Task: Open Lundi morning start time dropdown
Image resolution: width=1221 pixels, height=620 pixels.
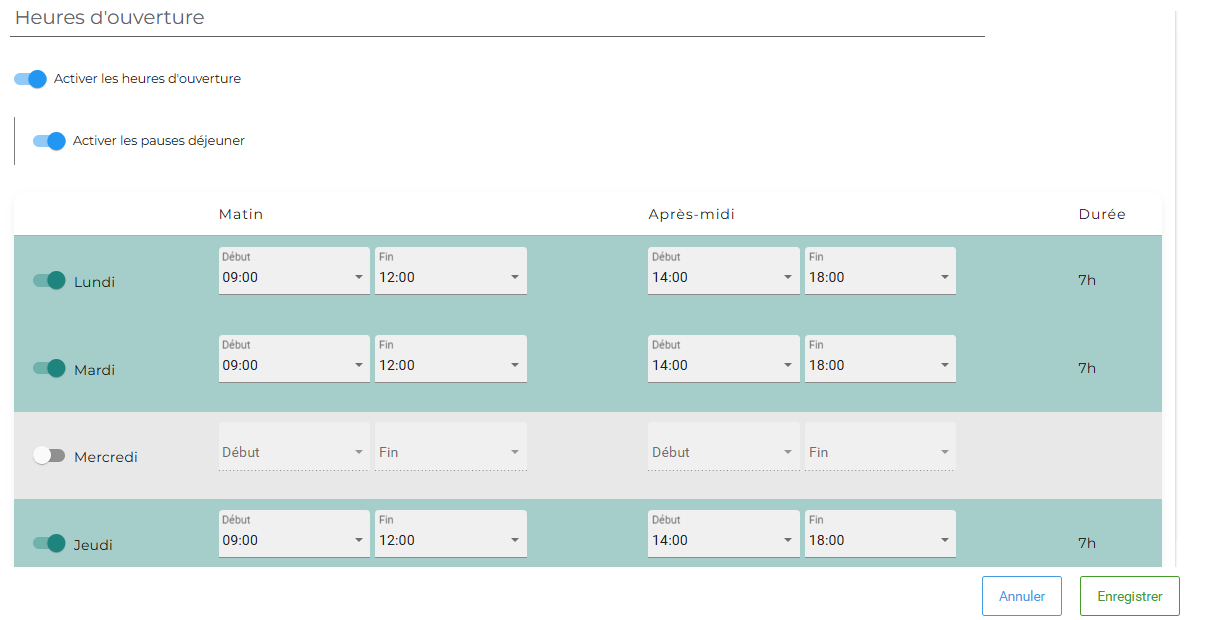Action: [294, 271]
